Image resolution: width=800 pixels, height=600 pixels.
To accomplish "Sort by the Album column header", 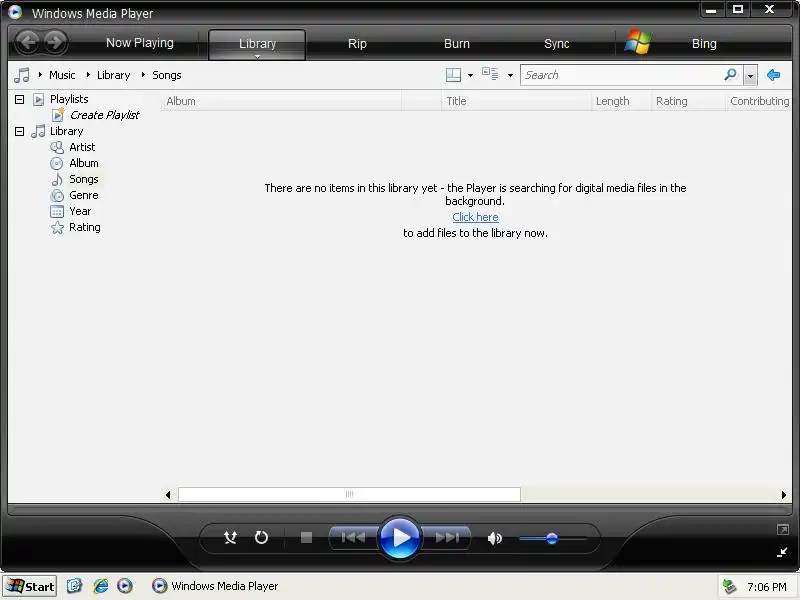I will pyautogui.click(x=281, y=101).
